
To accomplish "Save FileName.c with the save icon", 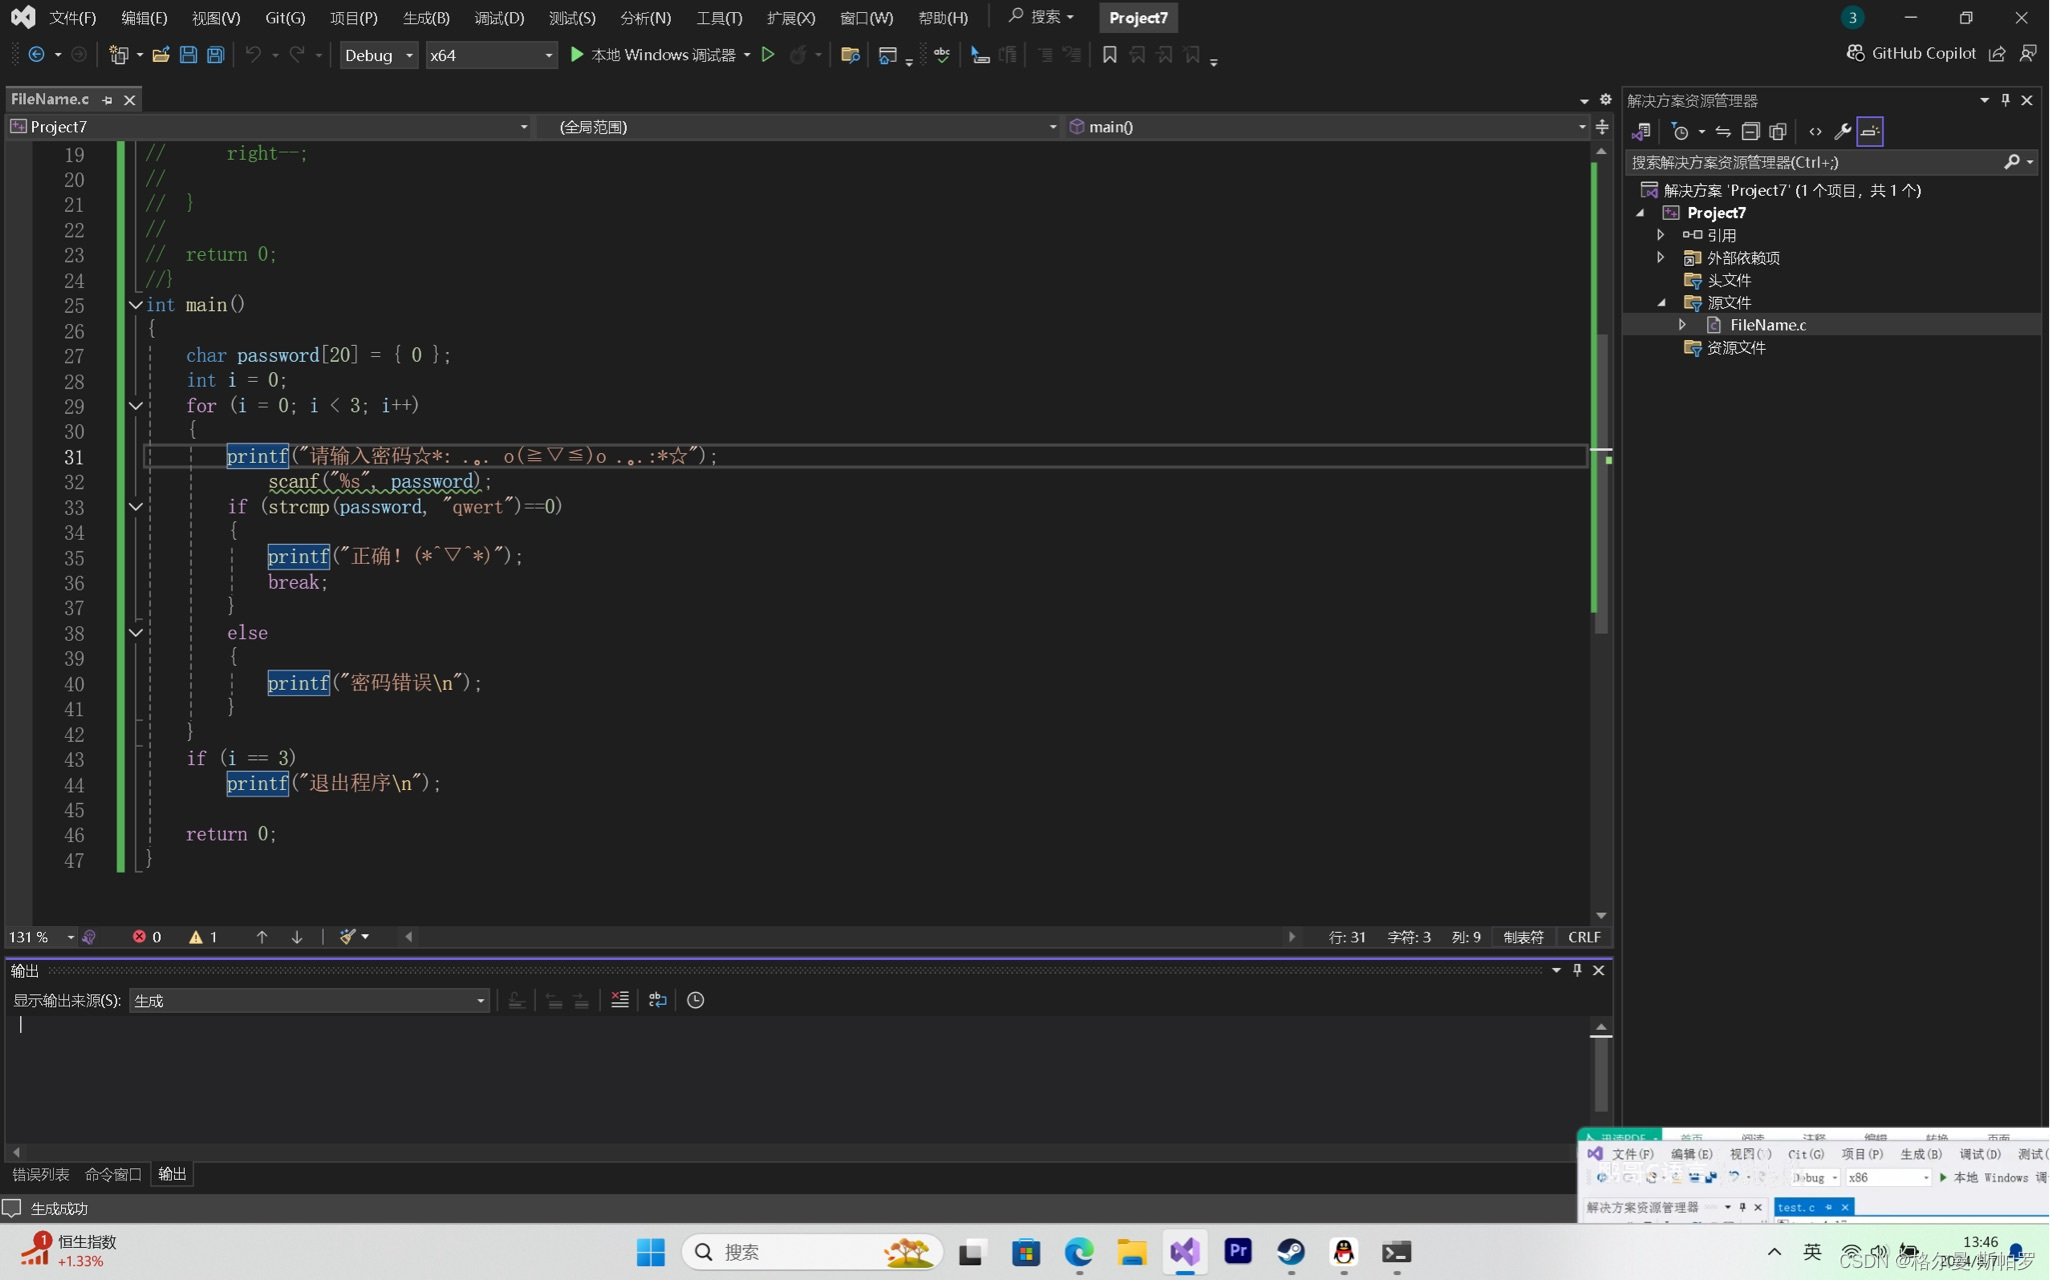I will coord(188,55).
